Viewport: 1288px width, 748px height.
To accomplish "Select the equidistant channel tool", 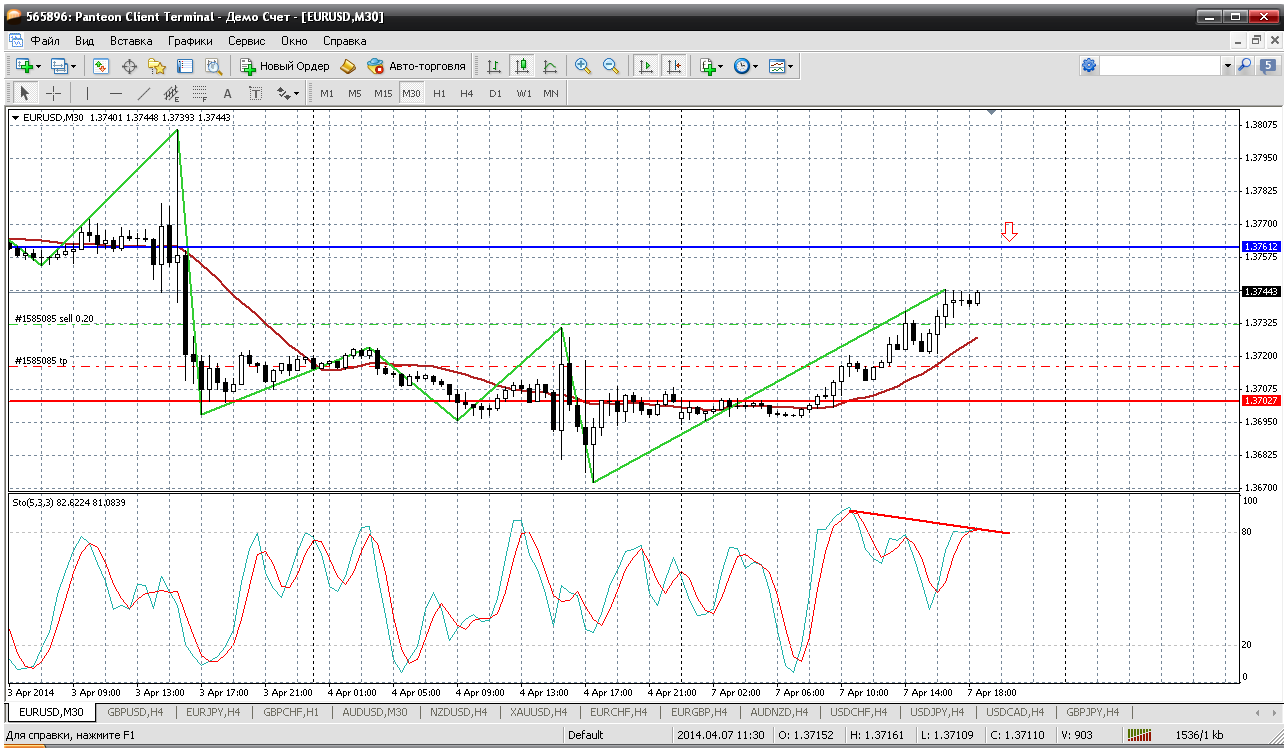I will point(171,93).
